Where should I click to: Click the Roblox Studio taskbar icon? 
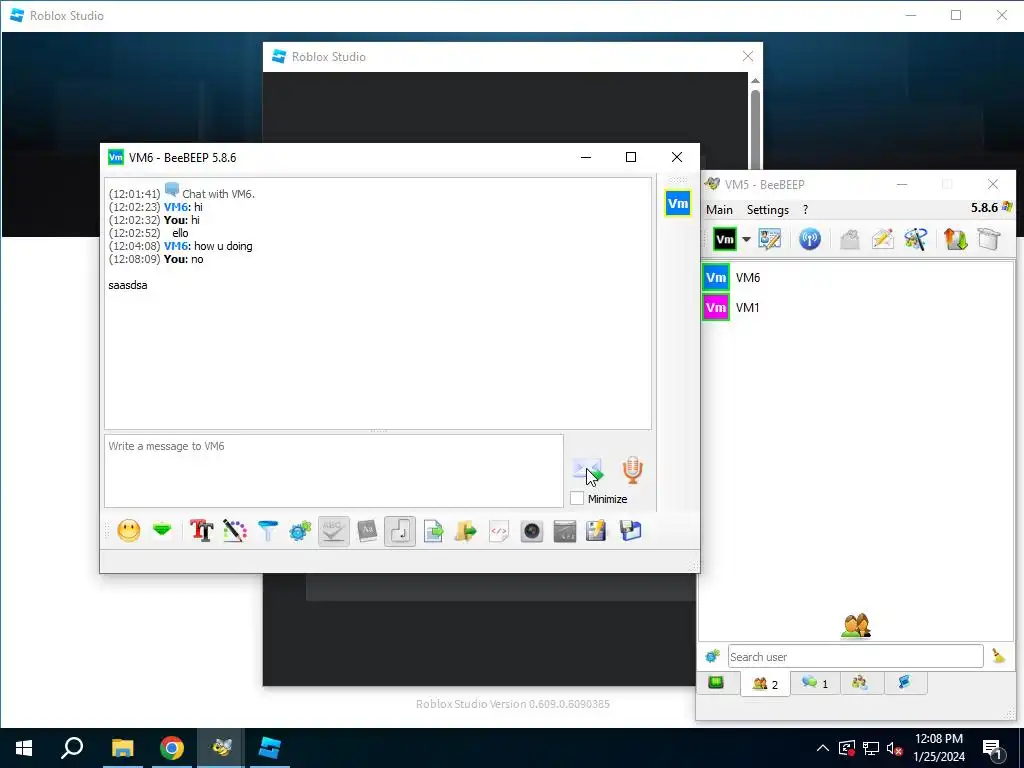click(270, 748)
